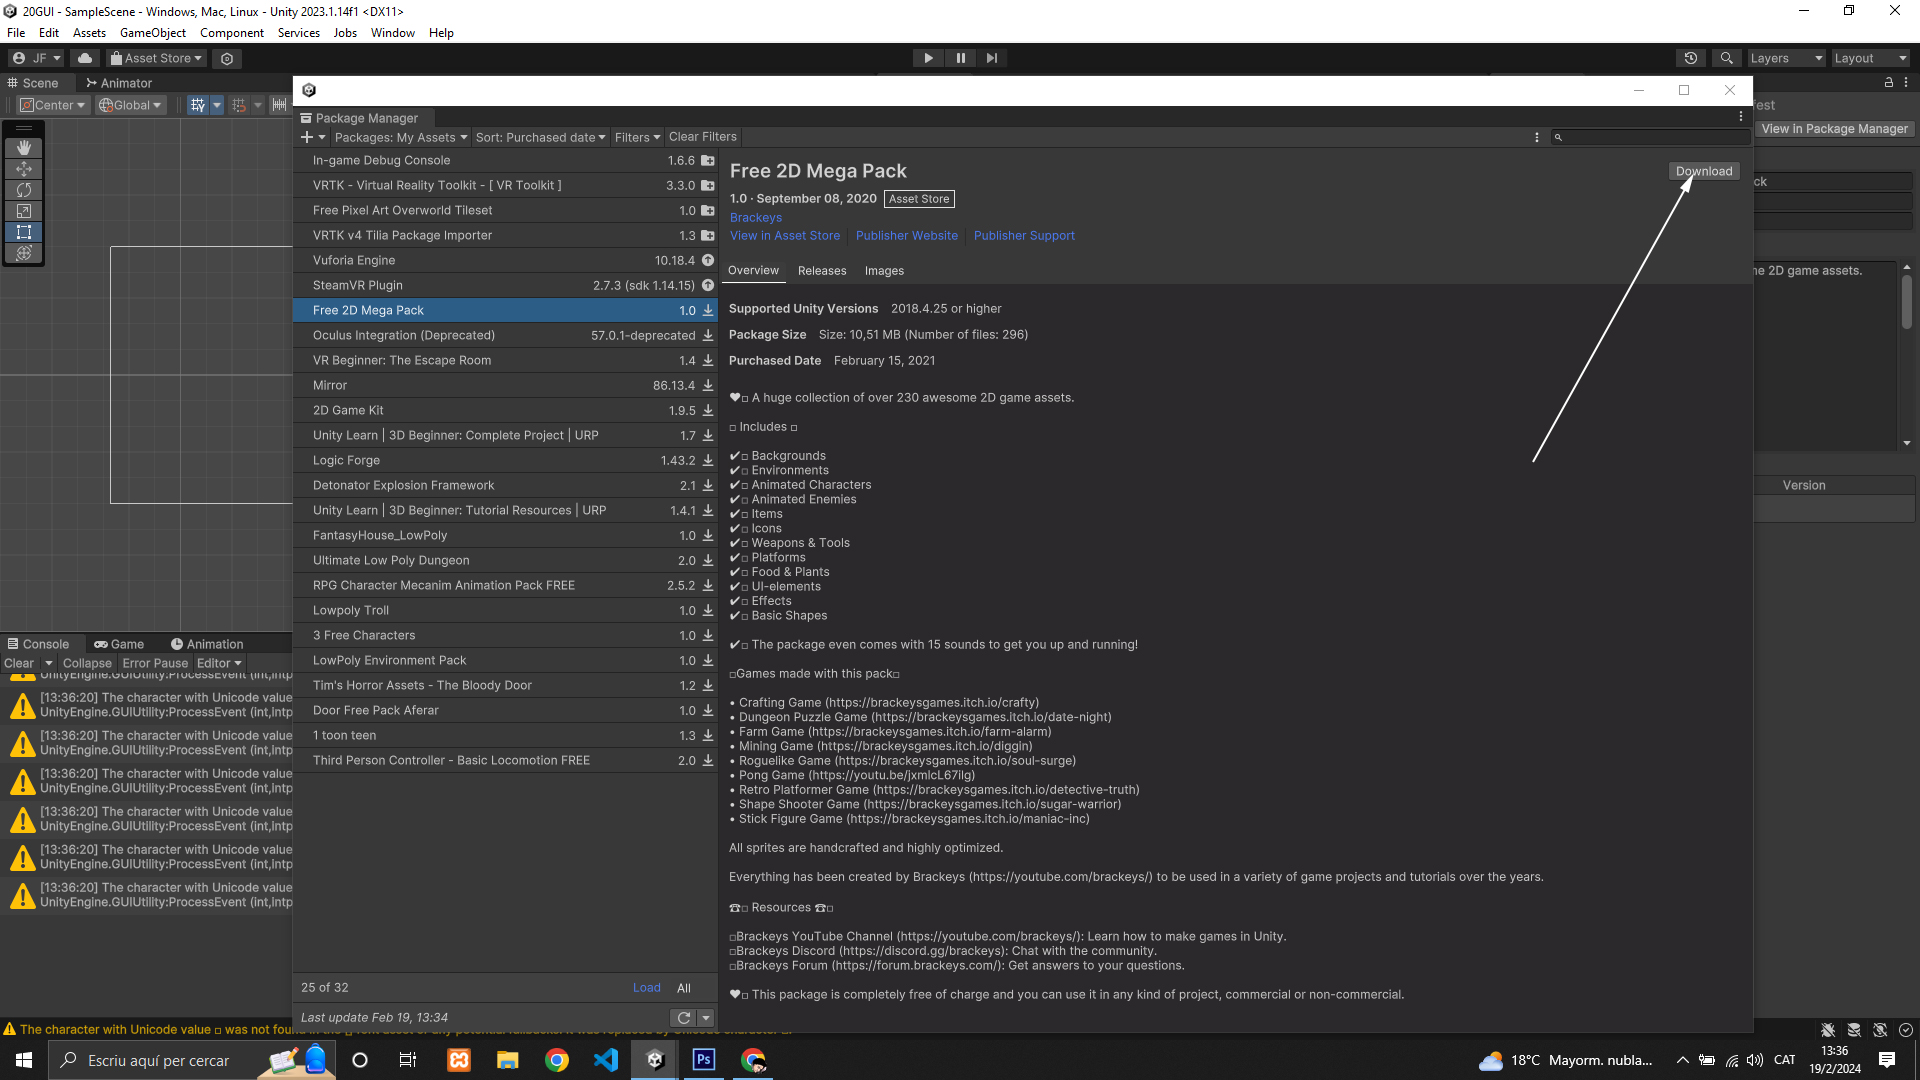Click the Undo History icon
This screenshot has width=1920, height=1080.
1690,58
